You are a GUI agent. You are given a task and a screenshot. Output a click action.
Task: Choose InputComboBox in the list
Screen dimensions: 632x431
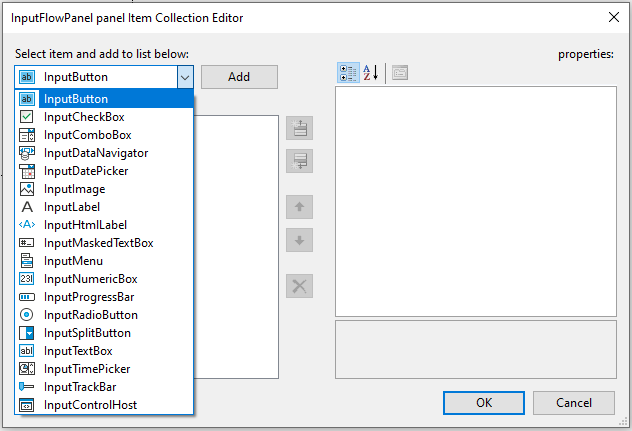click(x=87, y=135)
